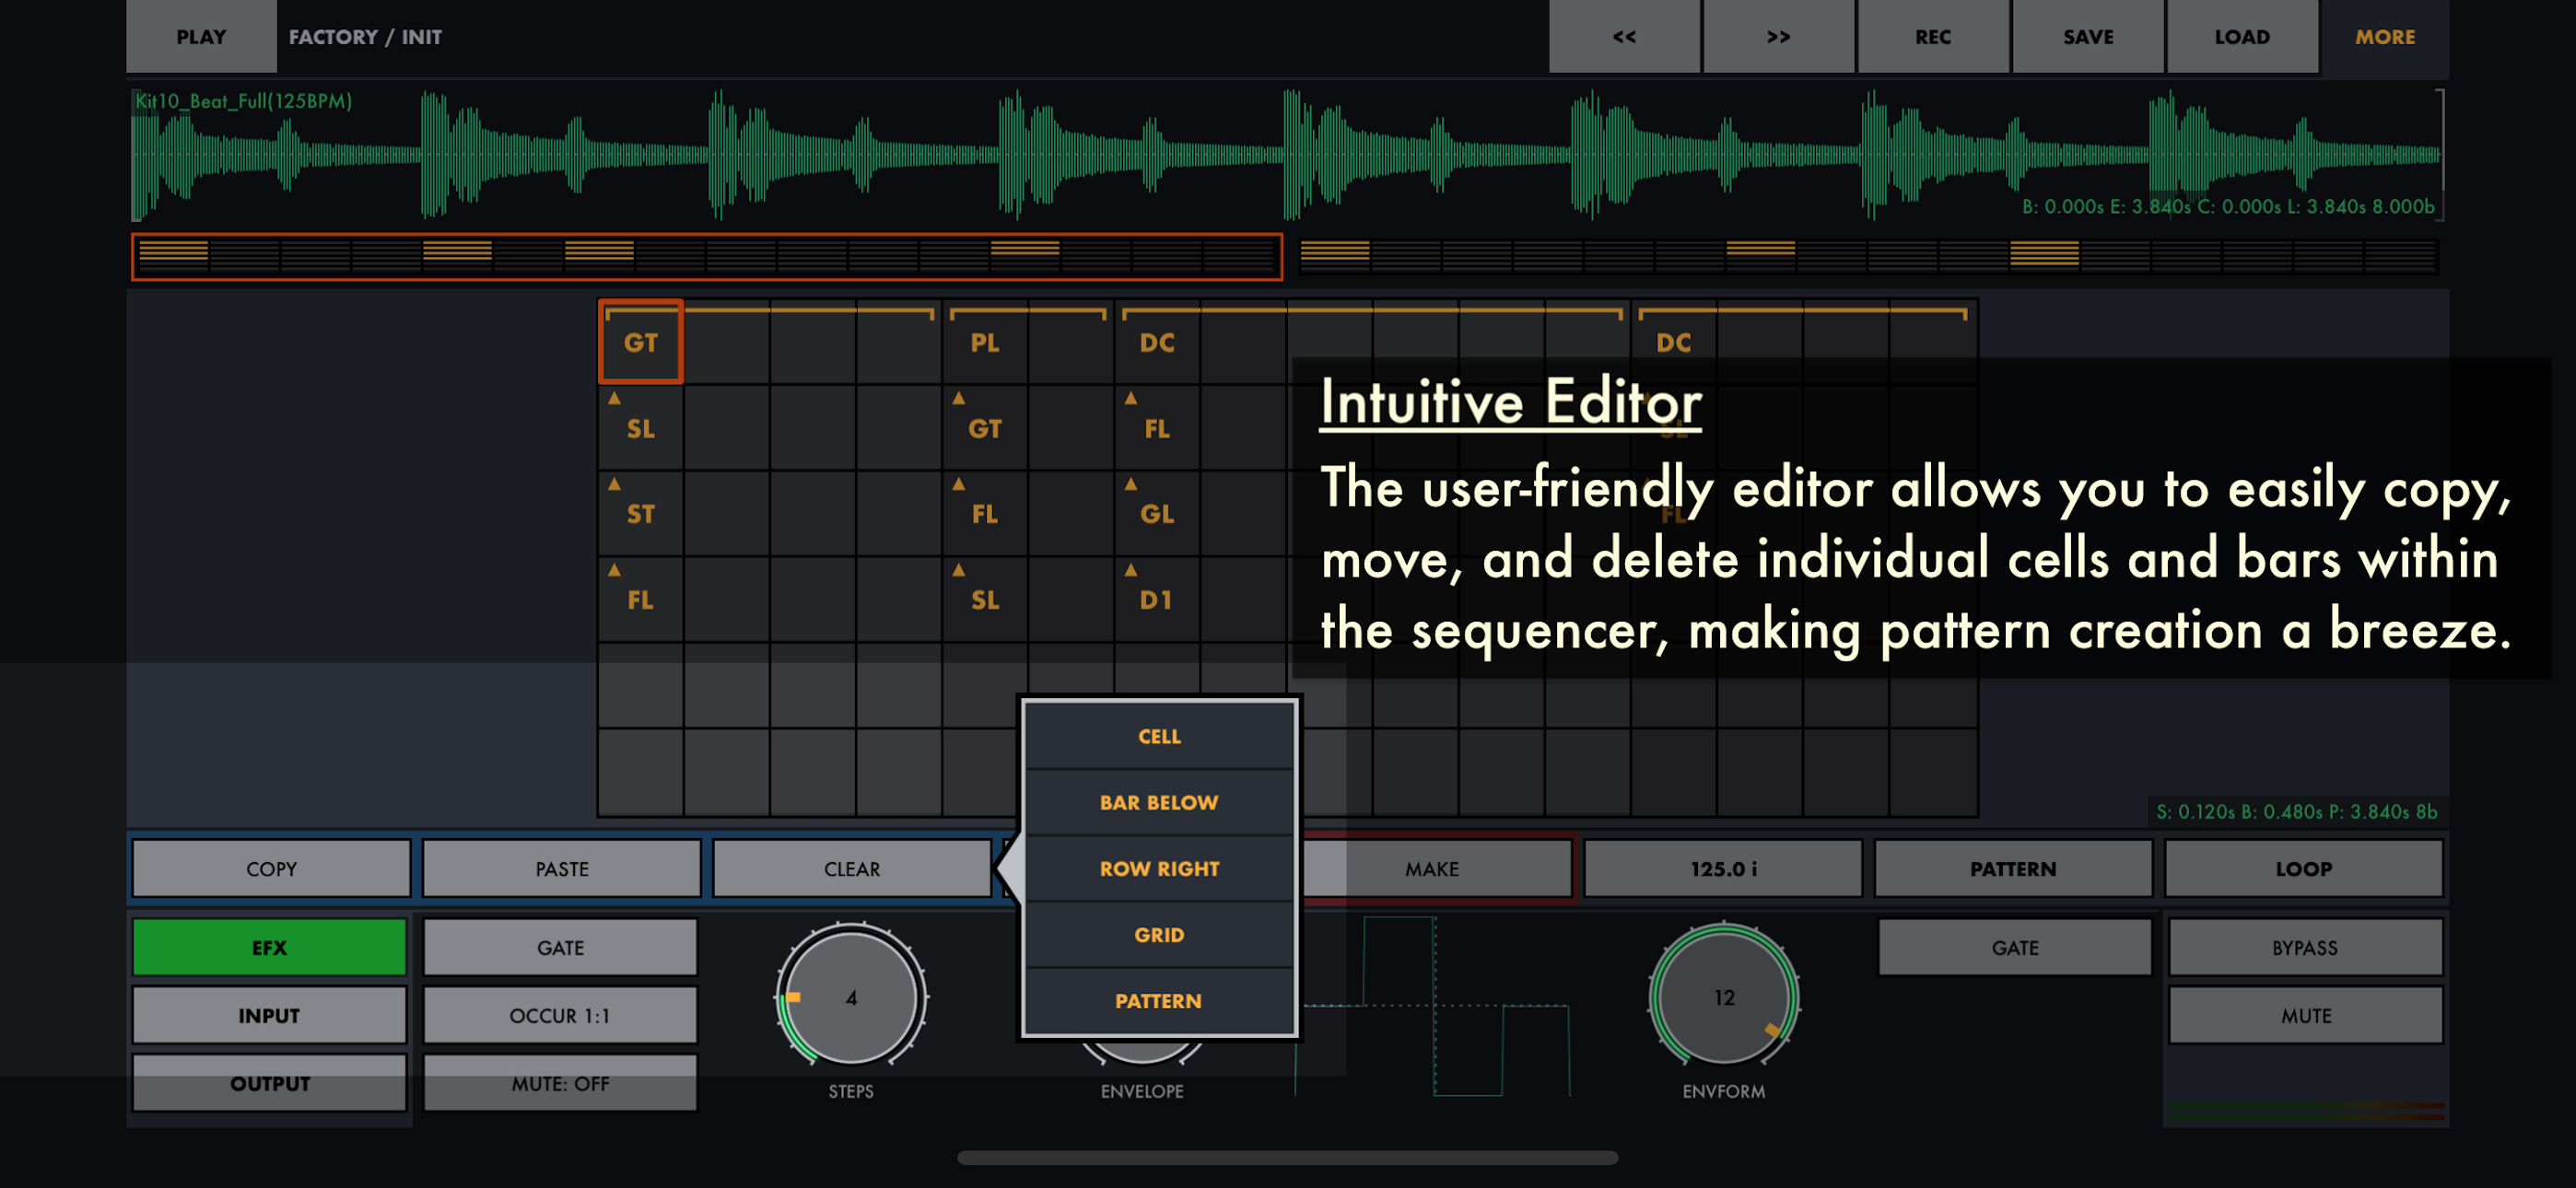Open the OCCUR 1:1 selector
Image resolution: width=2576 pixels, height=1188 pixels.
click(x=560, y=1014)
